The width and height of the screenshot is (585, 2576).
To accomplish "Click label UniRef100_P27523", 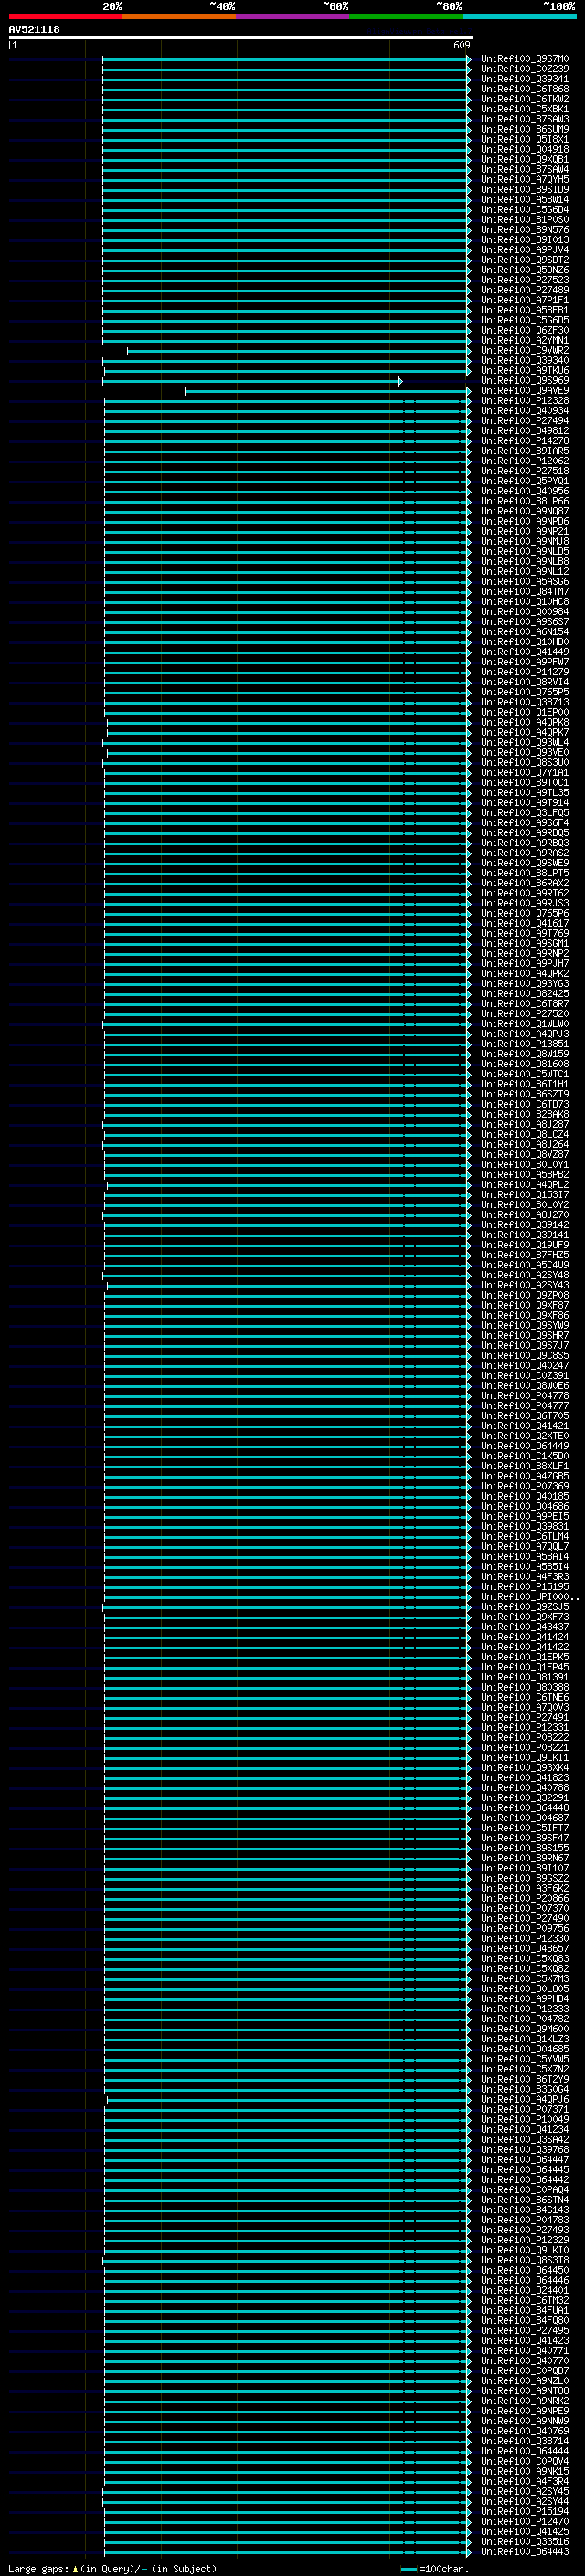I will pos(525,280).
